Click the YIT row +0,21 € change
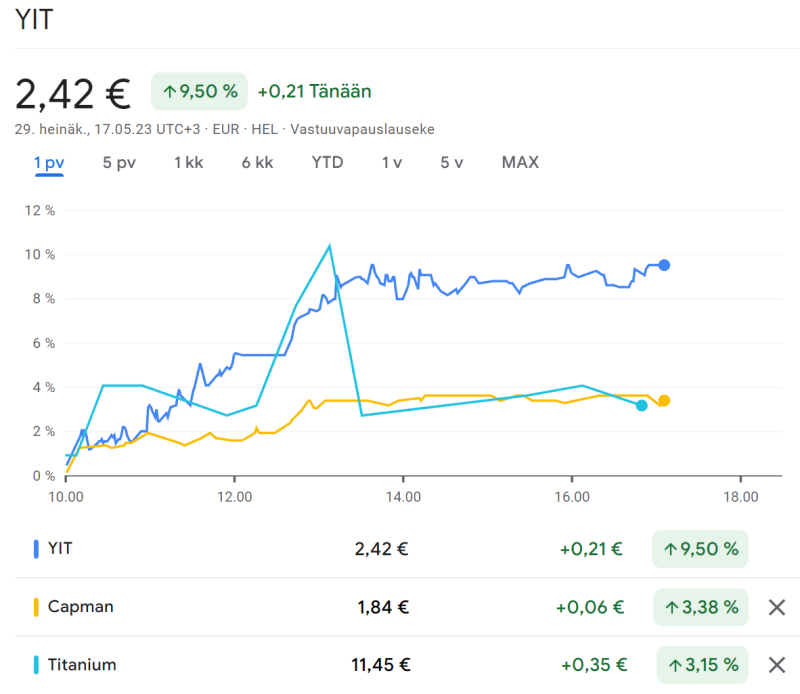800x694 pixels. (x=591, y=549)
